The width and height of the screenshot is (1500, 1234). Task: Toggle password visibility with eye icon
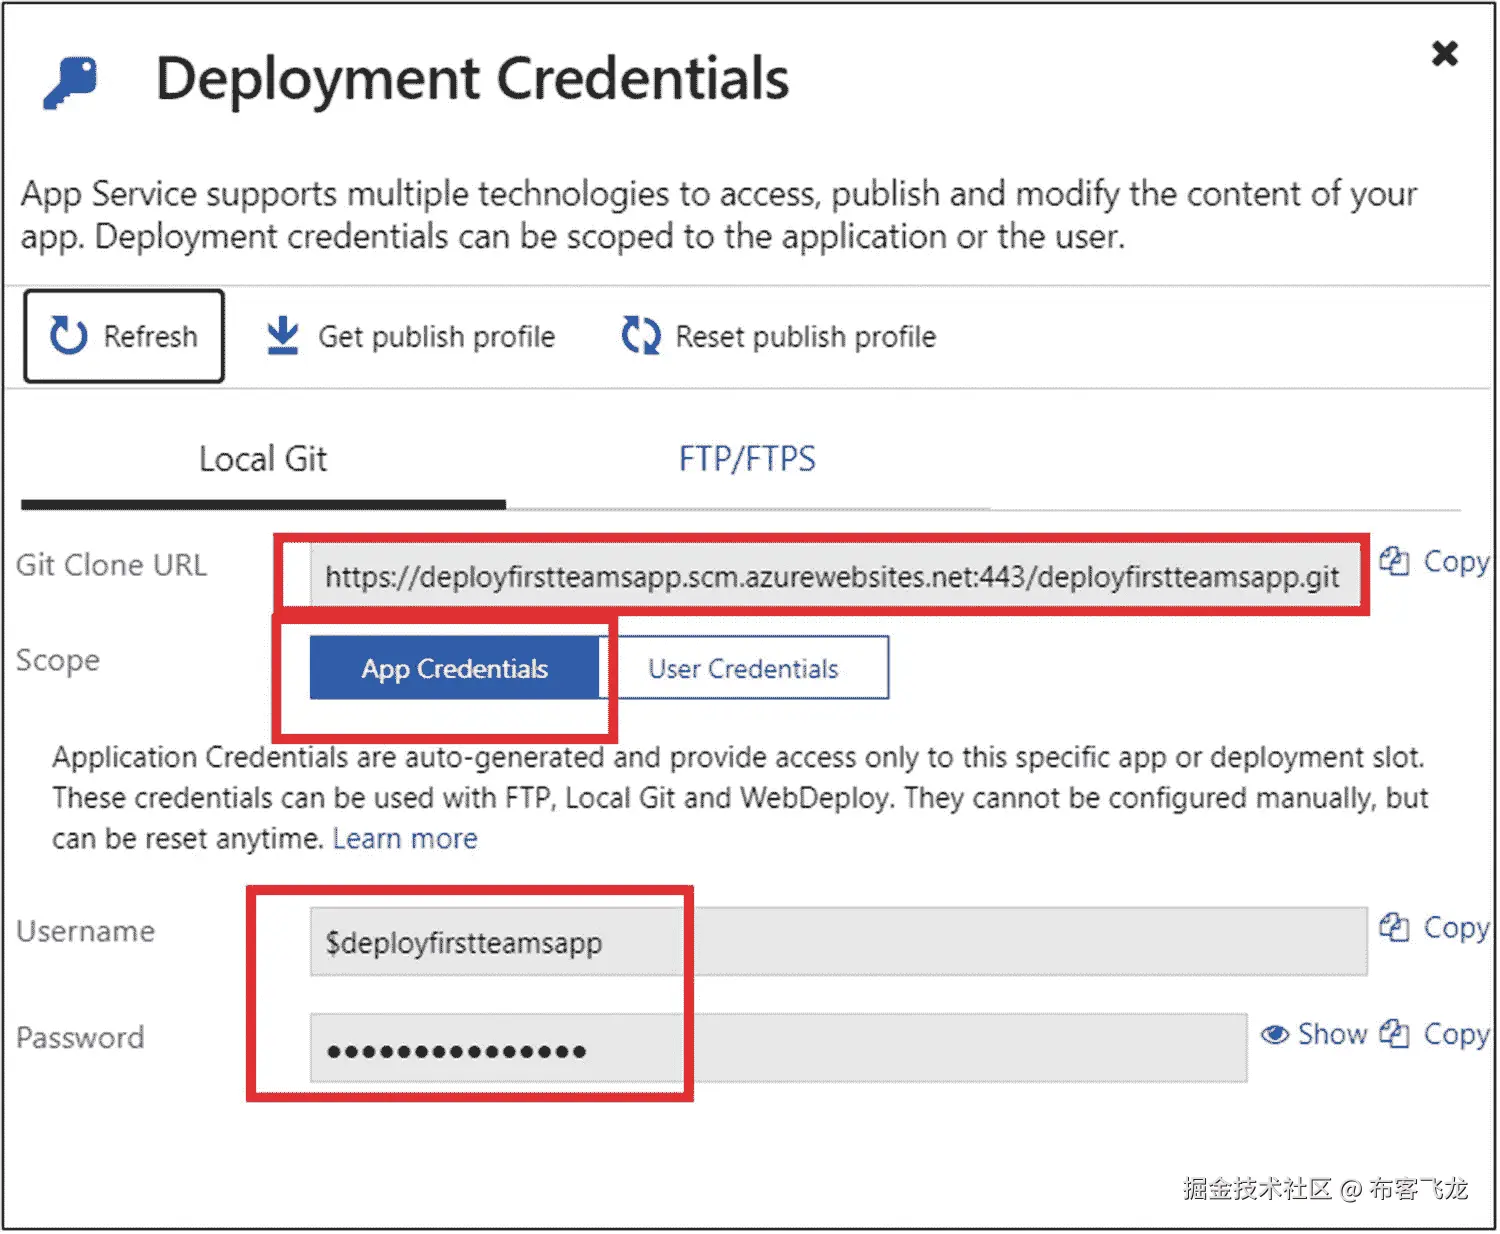click(1274, 1034)
